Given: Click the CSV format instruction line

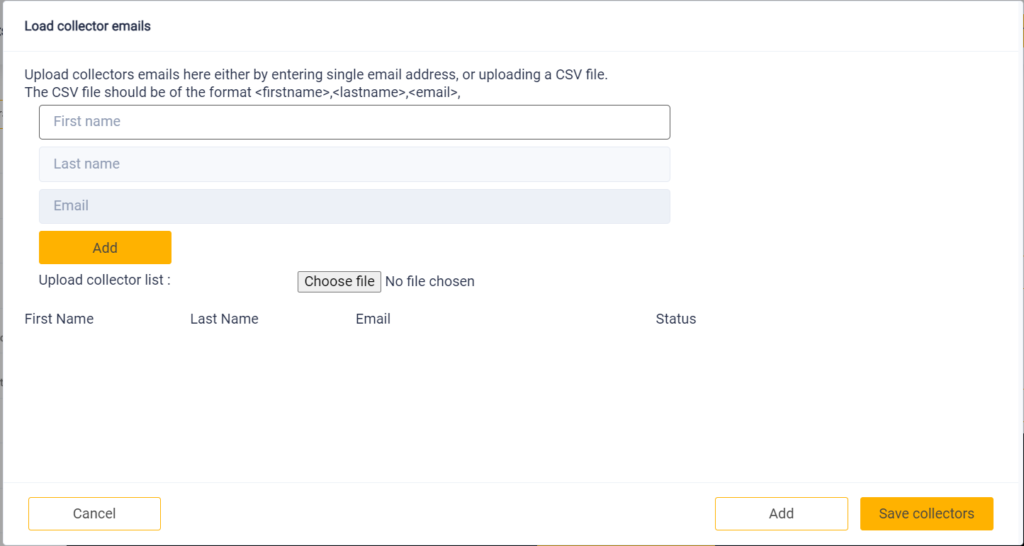Looking at the screenshot, I should tap(242, 92).
